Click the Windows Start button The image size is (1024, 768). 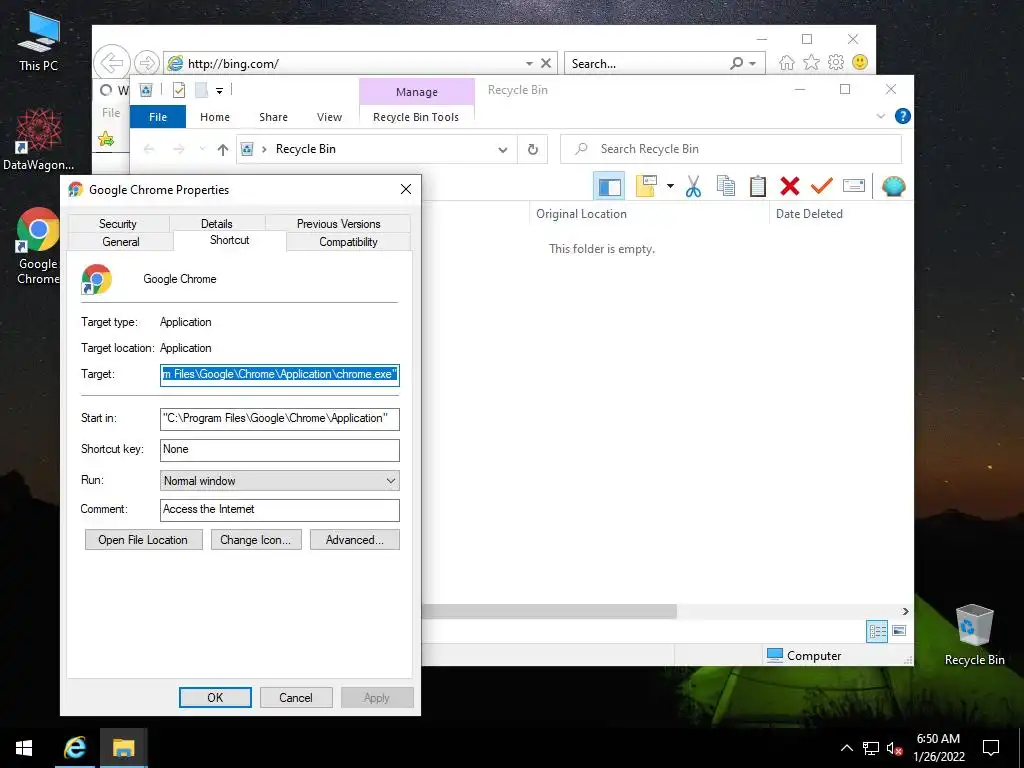coord(24,748)
